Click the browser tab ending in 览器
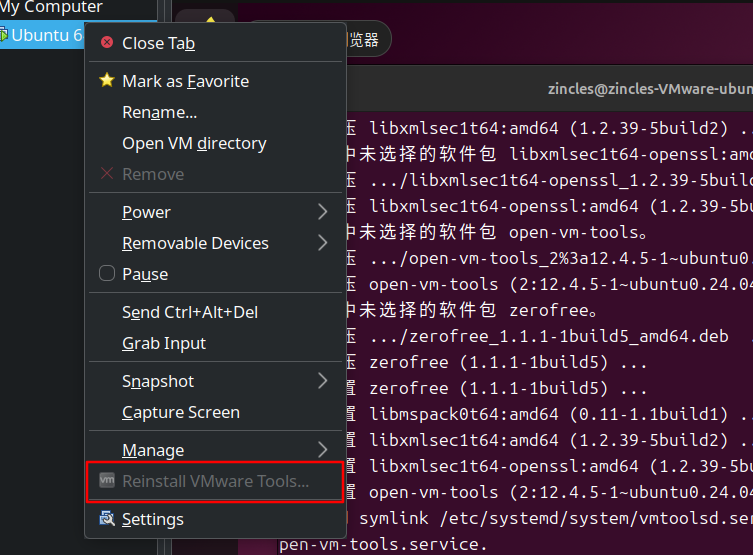Viewport: 753px width, 555px height. (367, 39)
